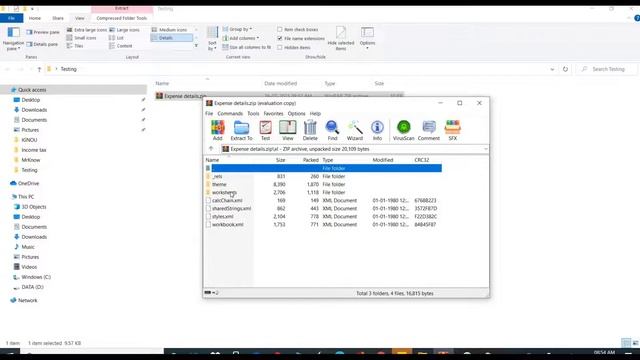
Task: Open WinRAR Favorites menu
Action: [x=273, y=113]
